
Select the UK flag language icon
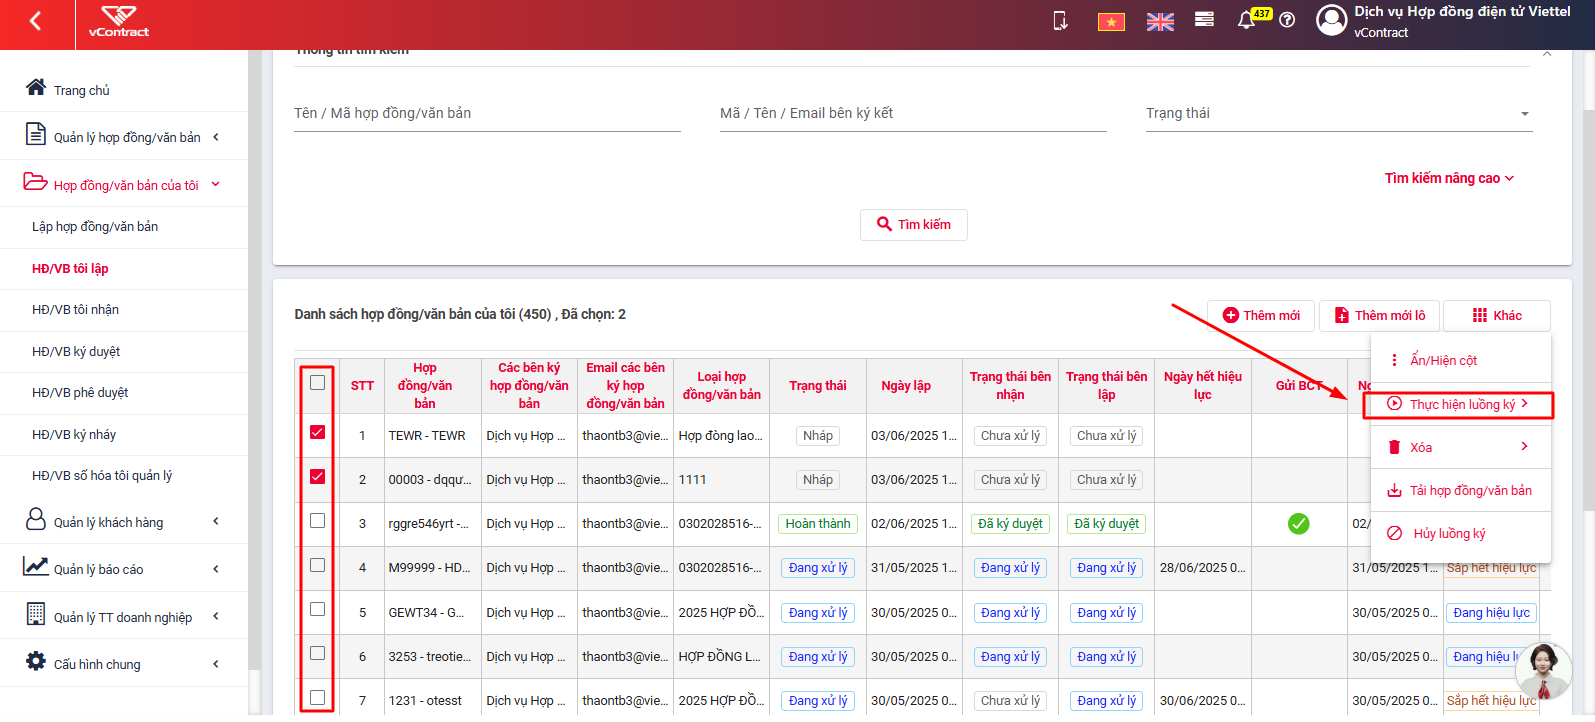tap(1160, 22)
